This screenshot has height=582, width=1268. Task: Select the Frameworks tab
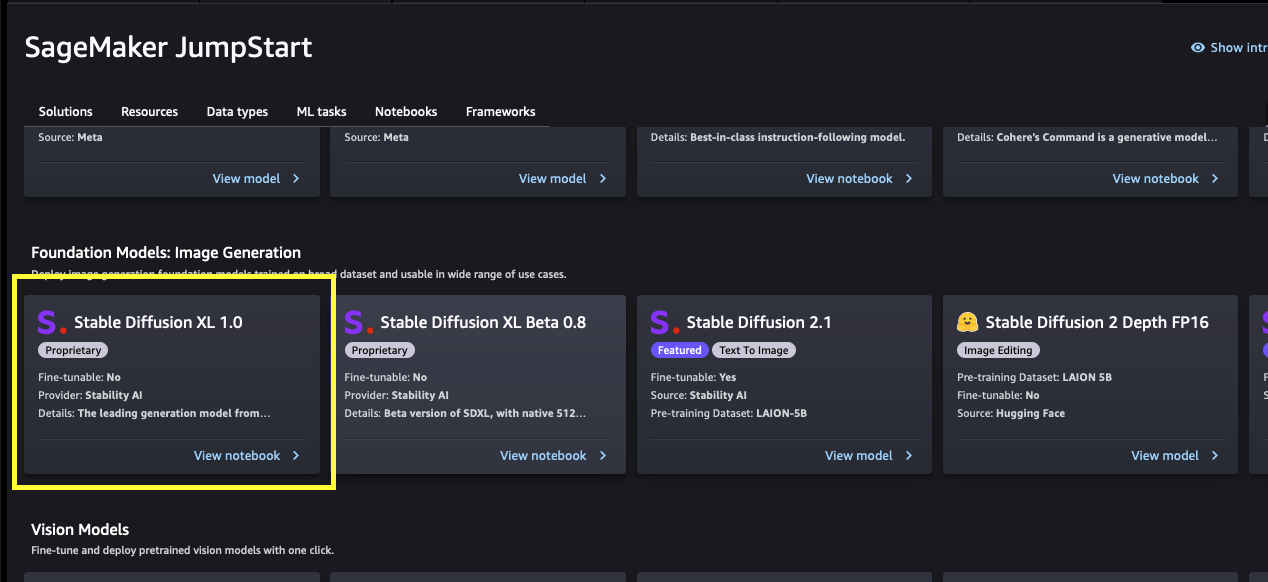500,112
